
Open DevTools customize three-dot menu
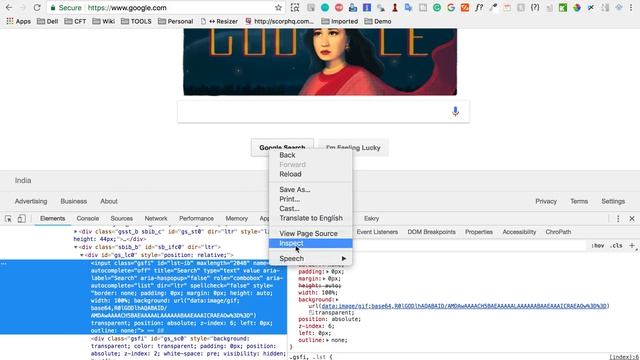click(618, 219)
